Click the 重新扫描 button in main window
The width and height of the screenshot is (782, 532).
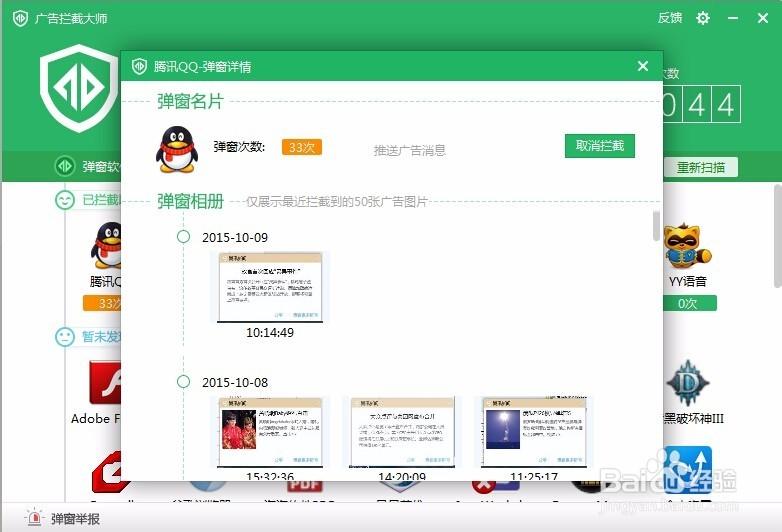[x=701, y=168]
